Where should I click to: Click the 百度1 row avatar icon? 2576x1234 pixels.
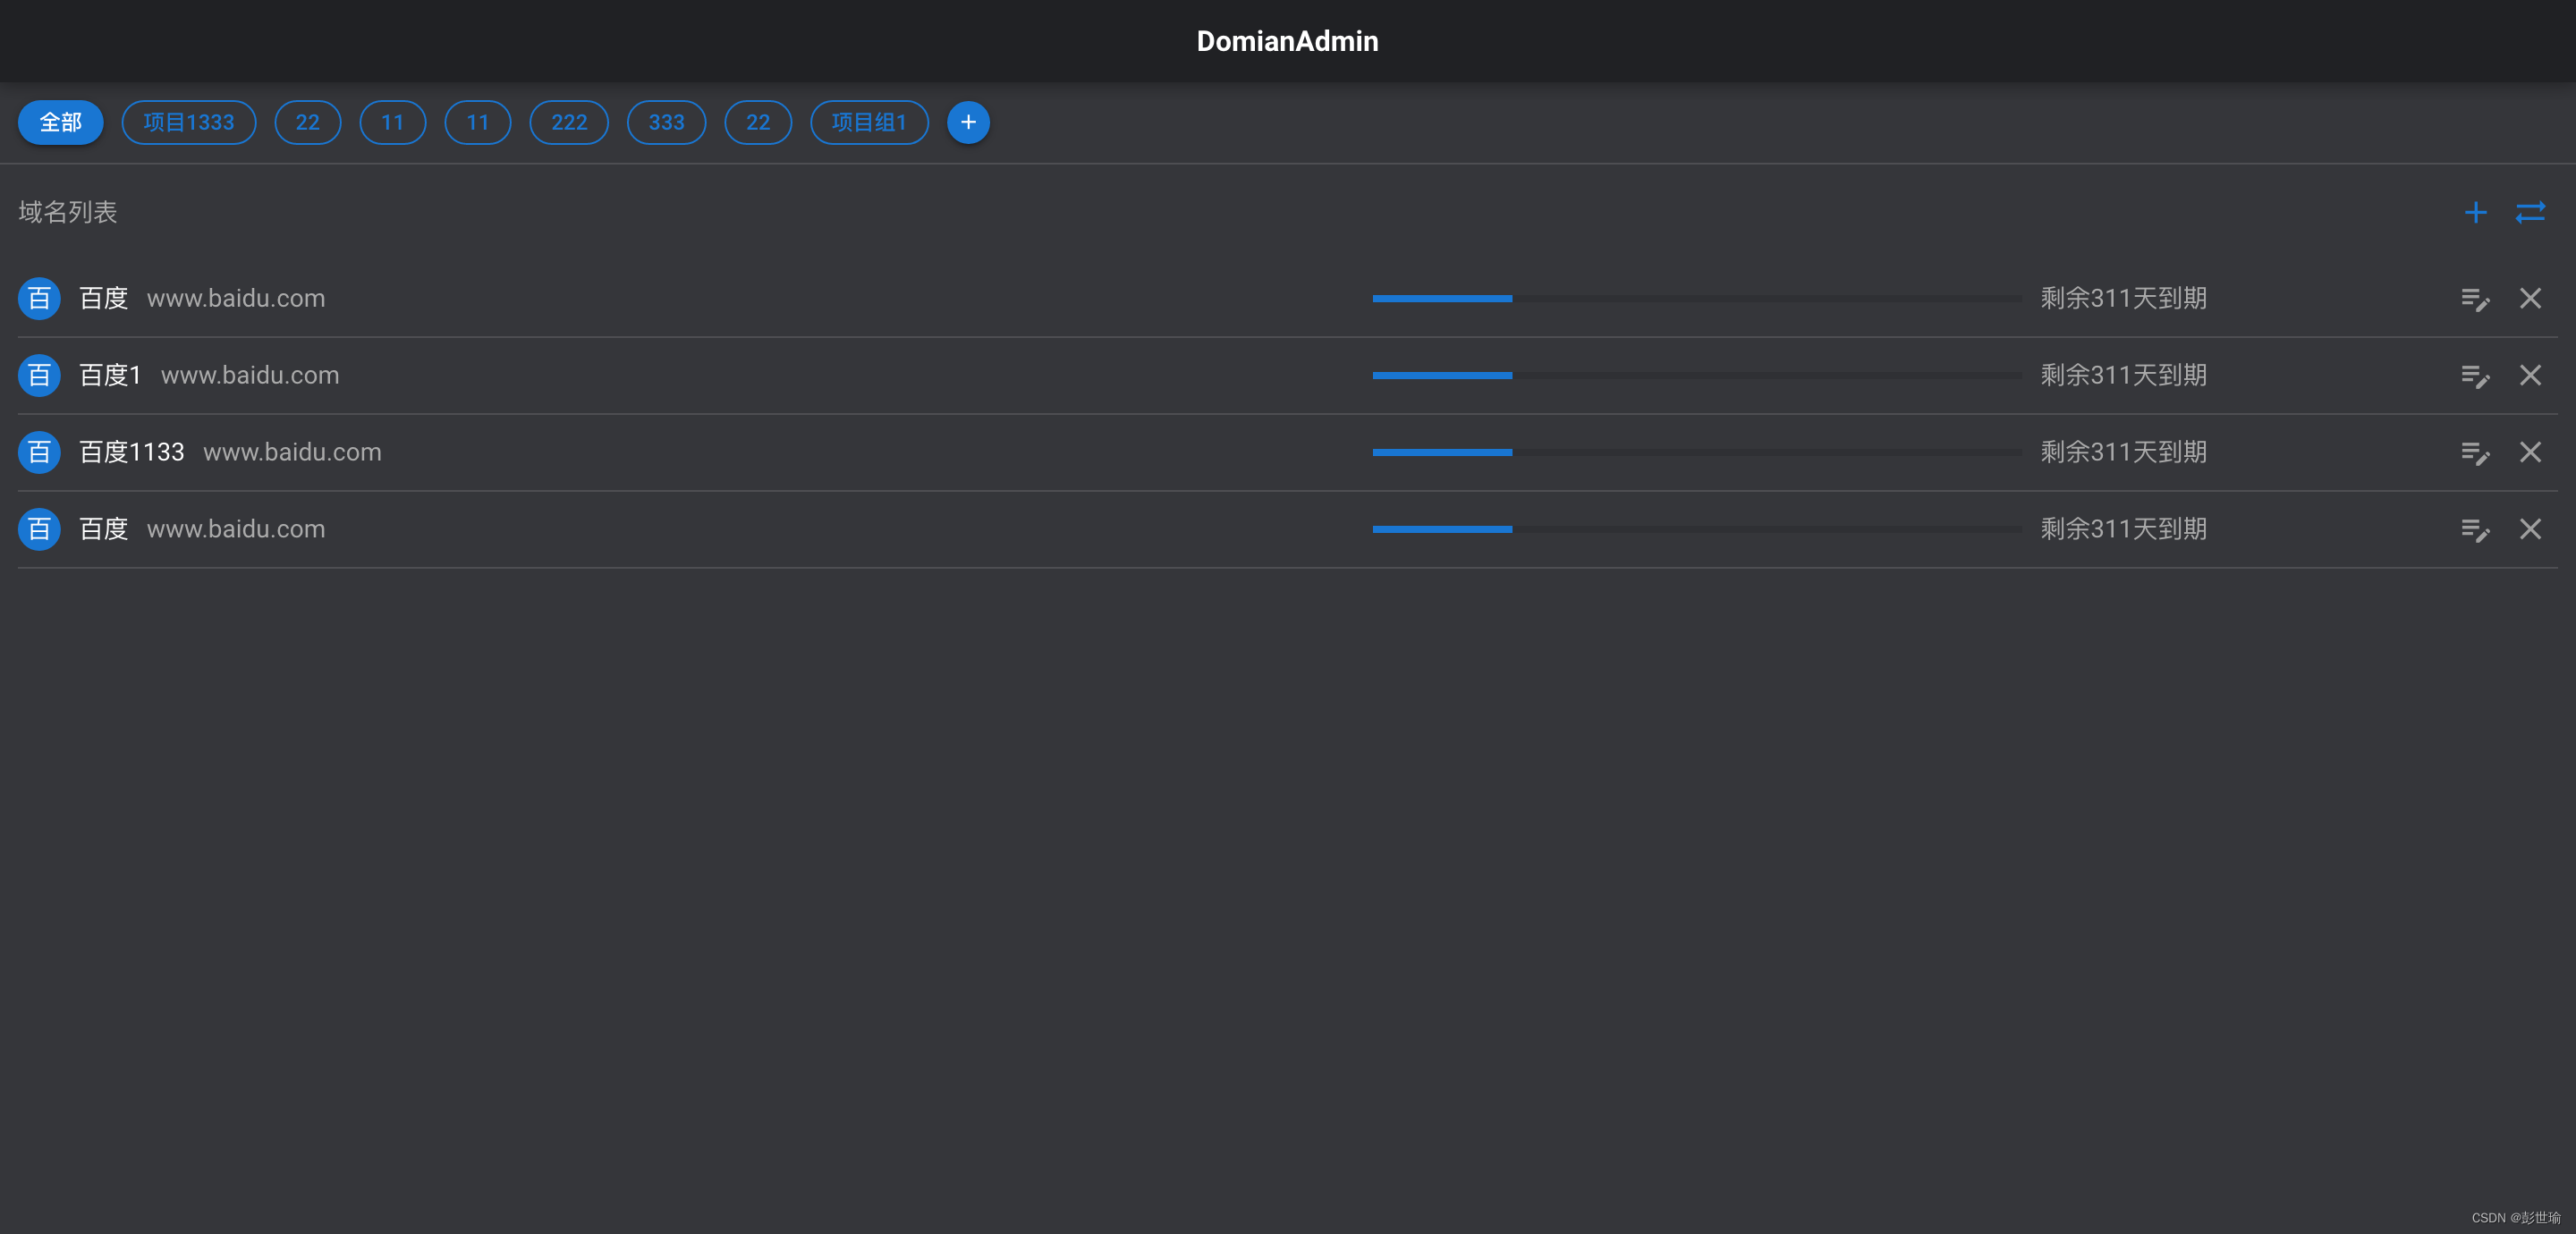point(39,375)
